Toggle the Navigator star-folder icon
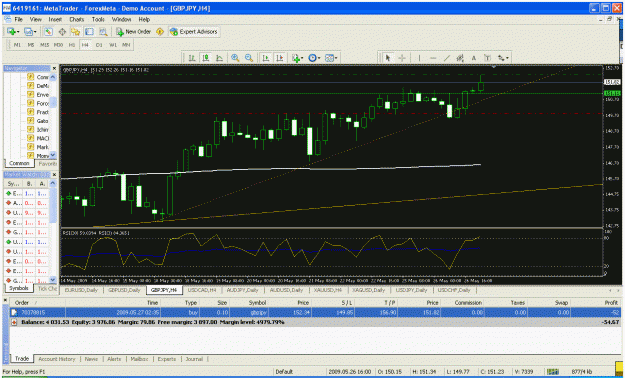This screenshot has width=625, height=378. point(76,32)
